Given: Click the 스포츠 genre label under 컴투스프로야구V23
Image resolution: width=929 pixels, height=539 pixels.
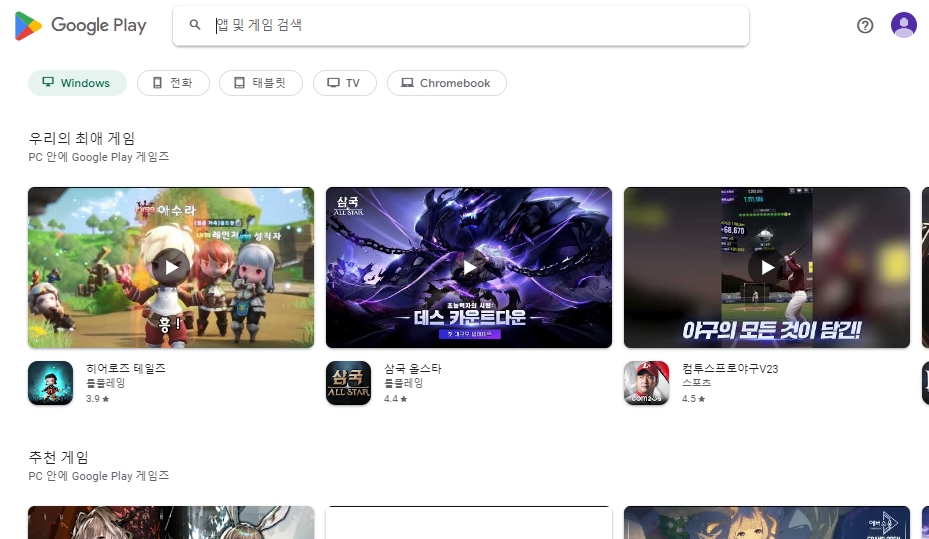Looking at the screenshot, I should point(697,383).
